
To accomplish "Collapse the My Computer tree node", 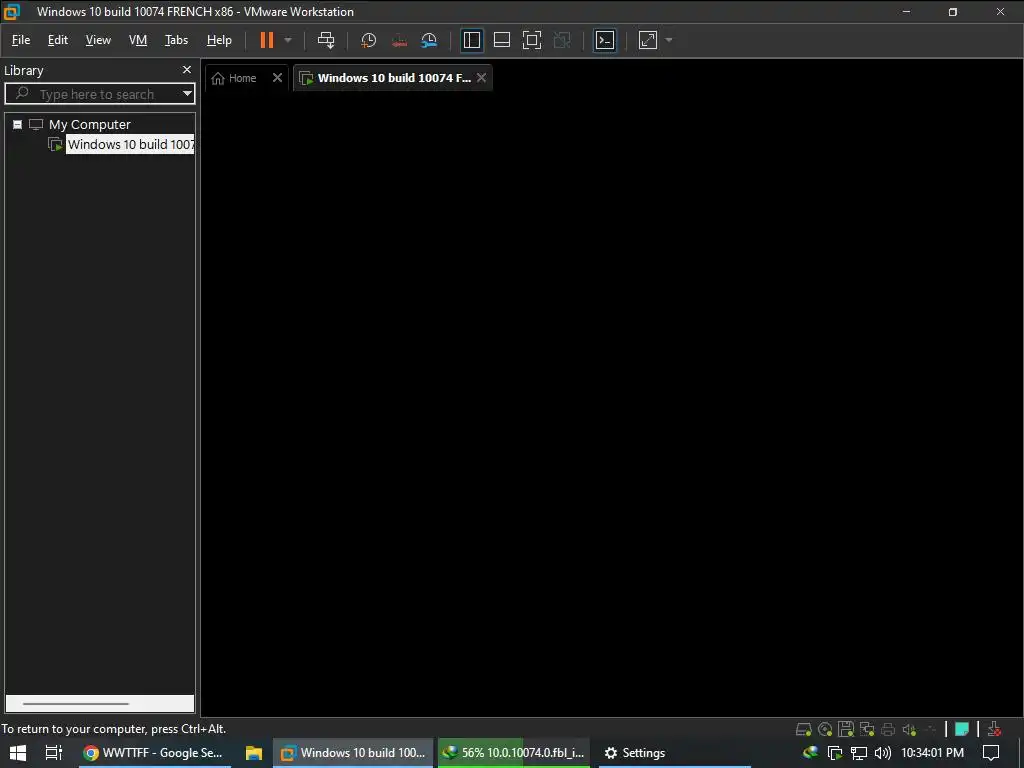I will click(18, 124).
